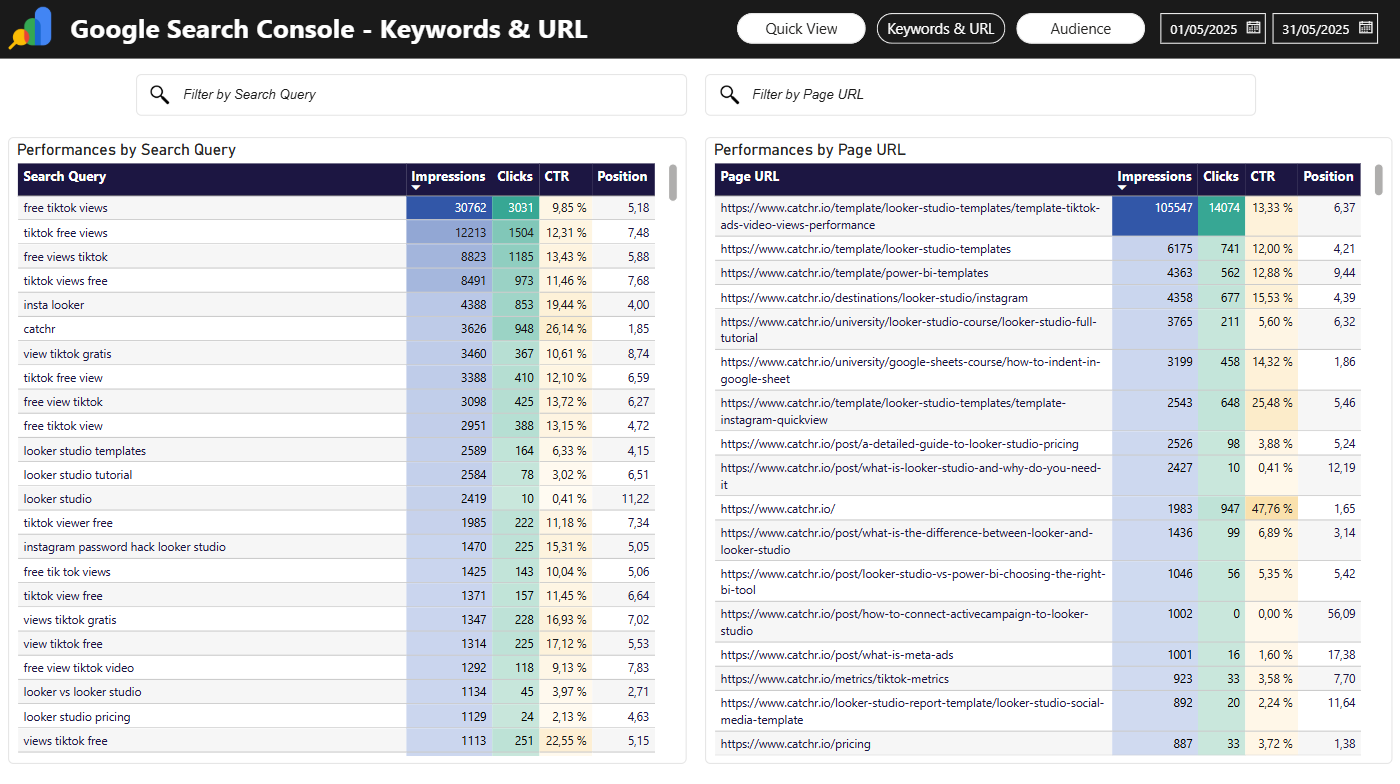Click sort arrow under Search Query Impressions header
The image size is (1400, 784).
click(416, 188)
